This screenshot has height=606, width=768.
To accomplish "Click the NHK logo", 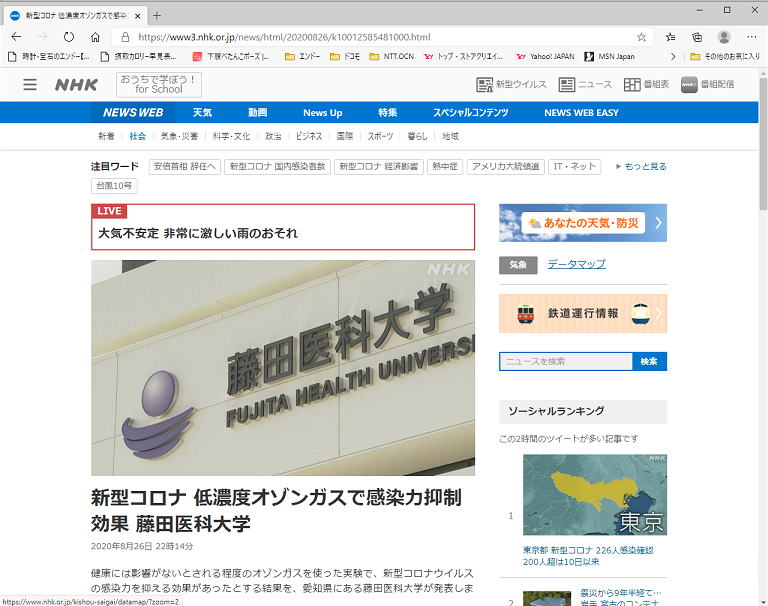I will 76,85.
